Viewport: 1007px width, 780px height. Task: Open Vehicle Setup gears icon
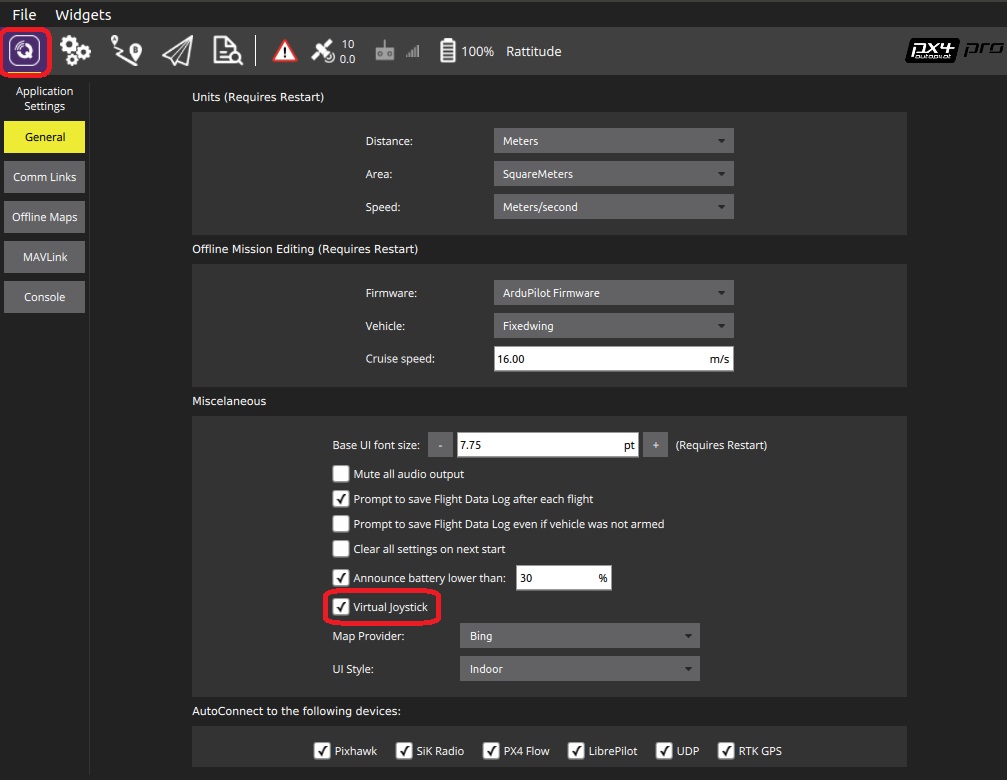(76, 51)
